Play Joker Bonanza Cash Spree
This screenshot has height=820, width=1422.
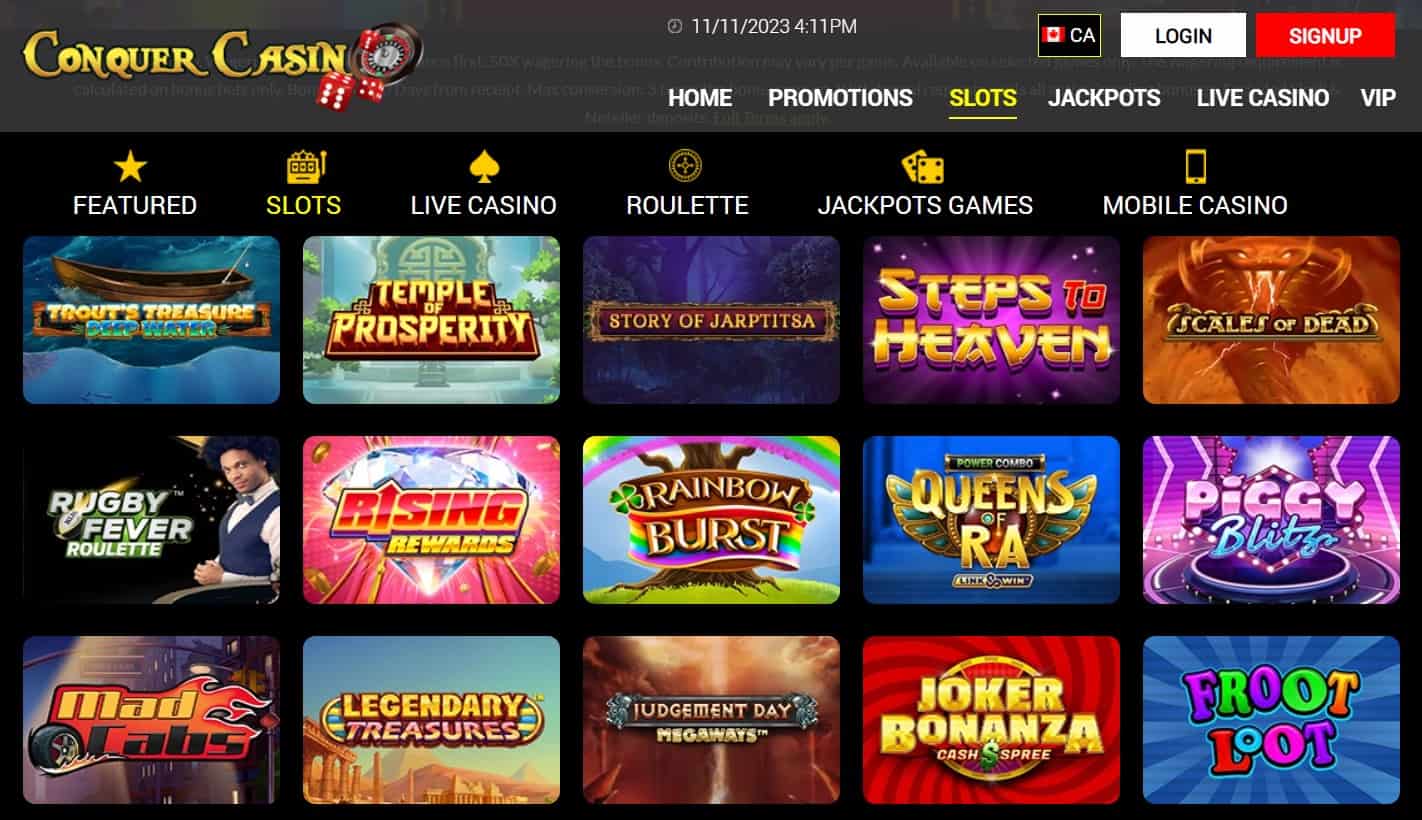(x=991, y=720)
